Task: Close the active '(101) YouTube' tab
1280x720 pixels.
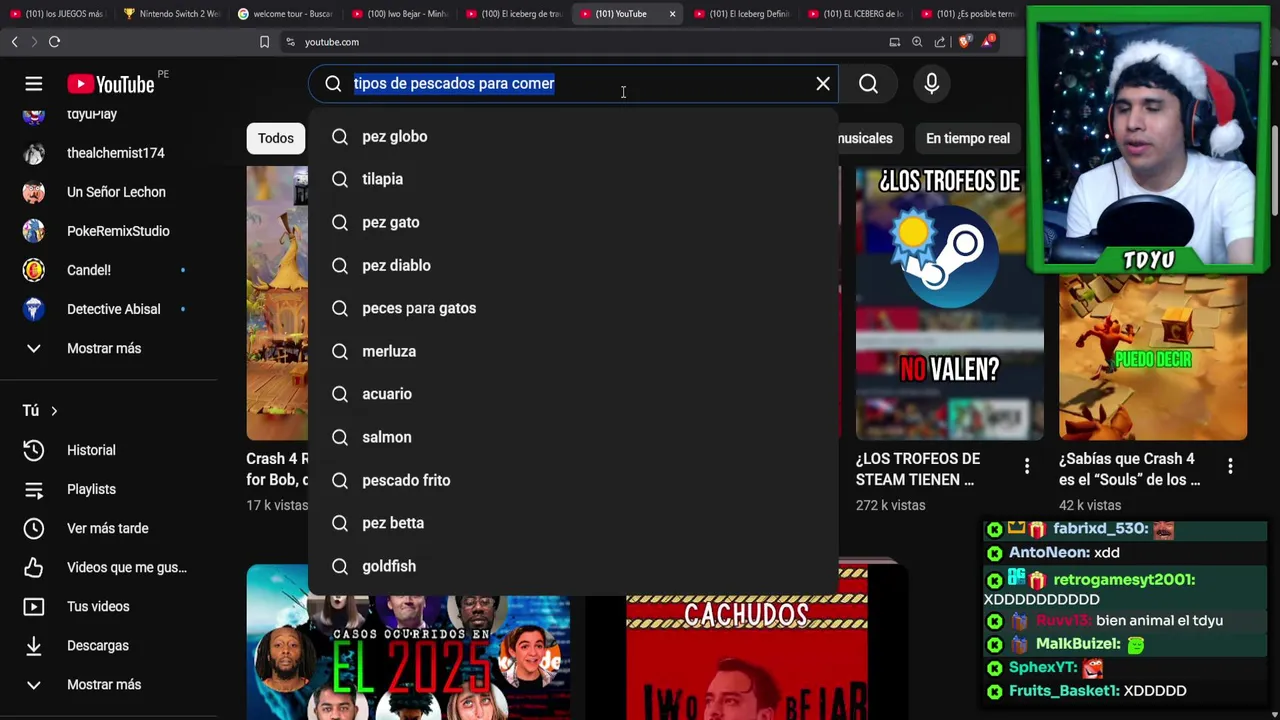Action: 672,14
